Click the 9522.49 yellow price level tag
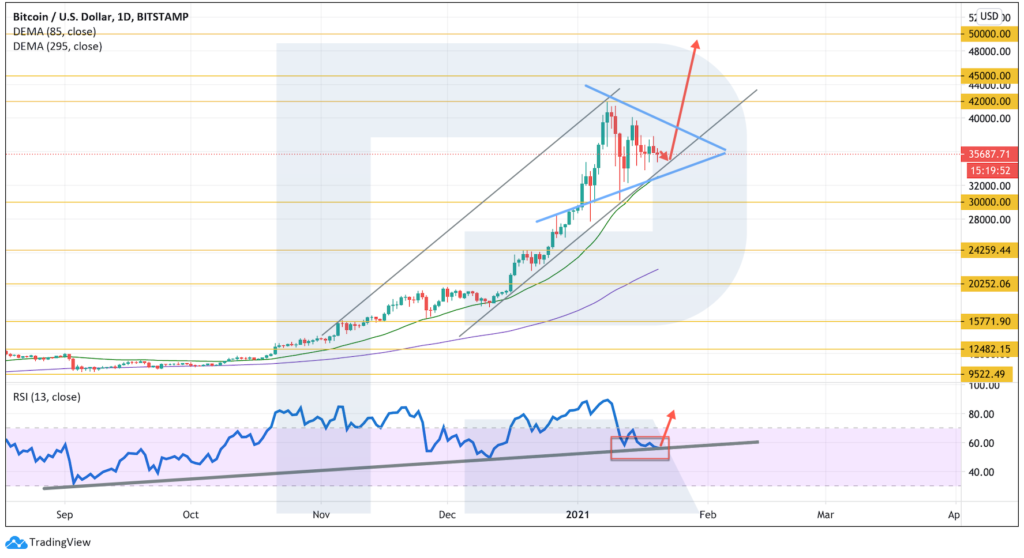Screen dimensions: 1024x558 (x=985, y=374)
